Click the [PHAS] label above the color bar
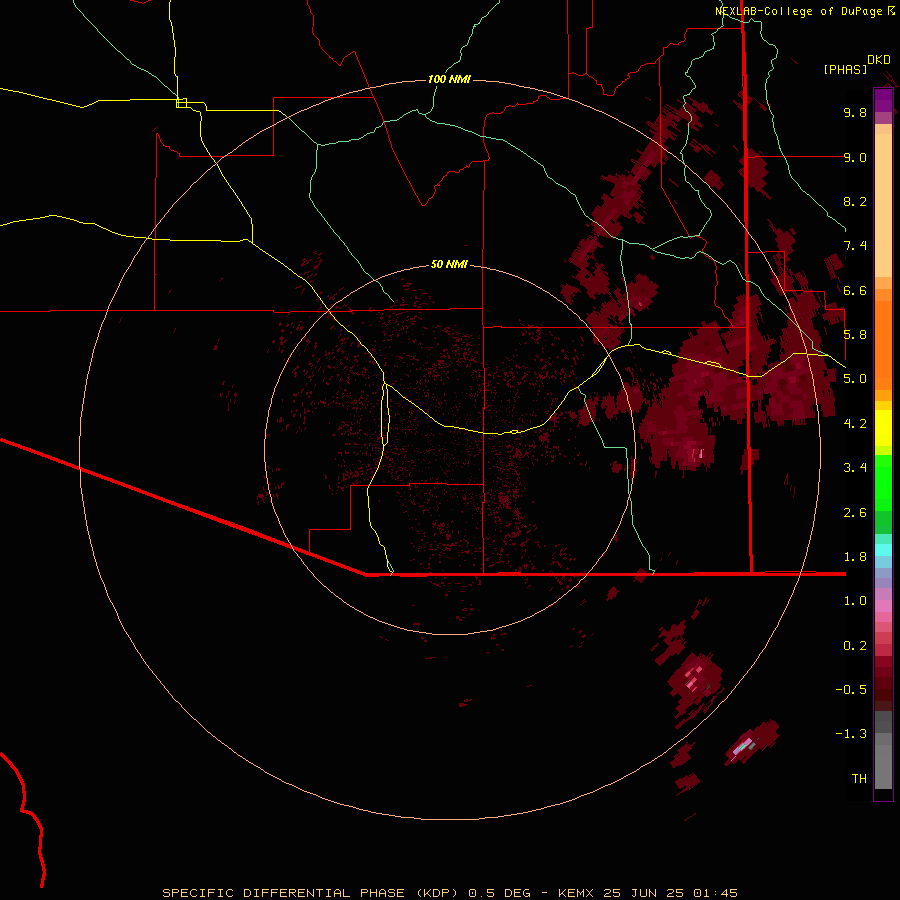Screen dimensions: 900x900 [845, 70]
